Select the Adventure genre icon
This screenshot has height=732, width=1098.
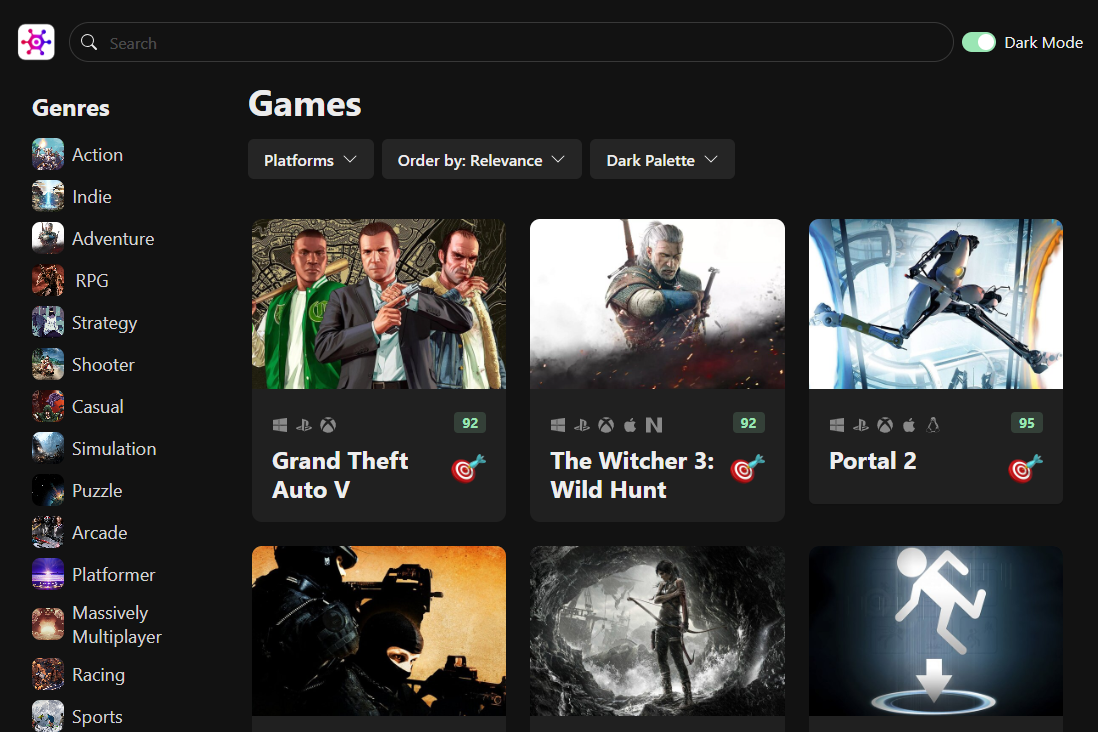pos(48,238)
